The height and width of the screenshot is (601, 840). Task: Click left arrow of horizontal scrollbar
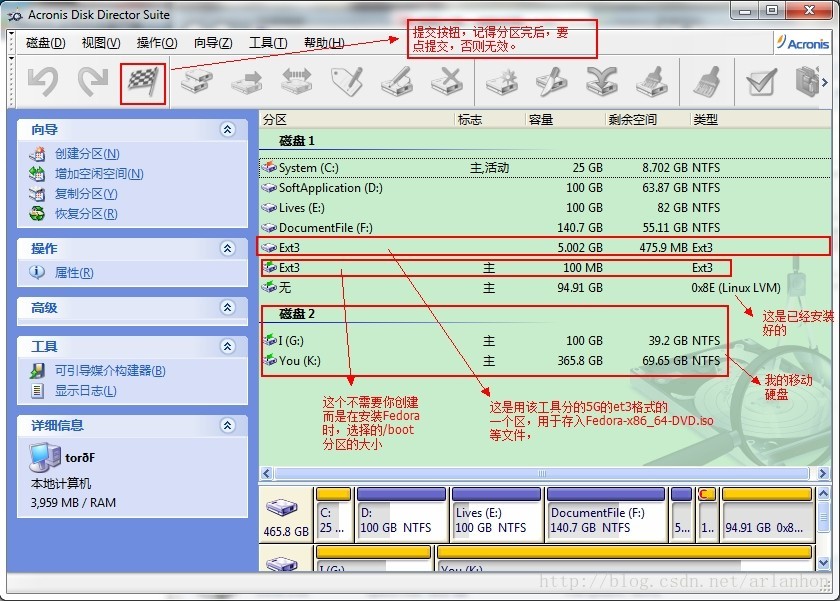coord(267,474)
